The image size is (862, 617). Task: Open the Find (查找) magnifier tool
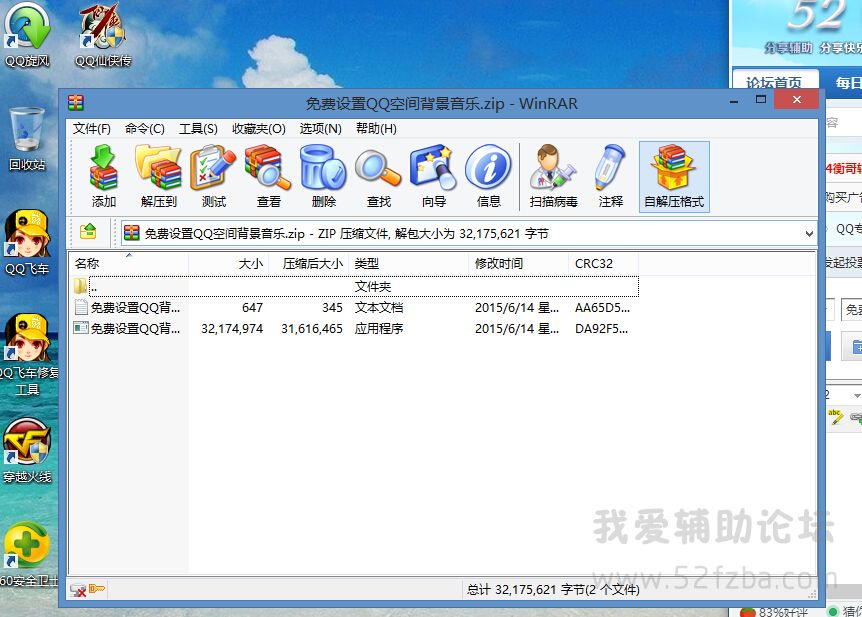coord(378,177)
